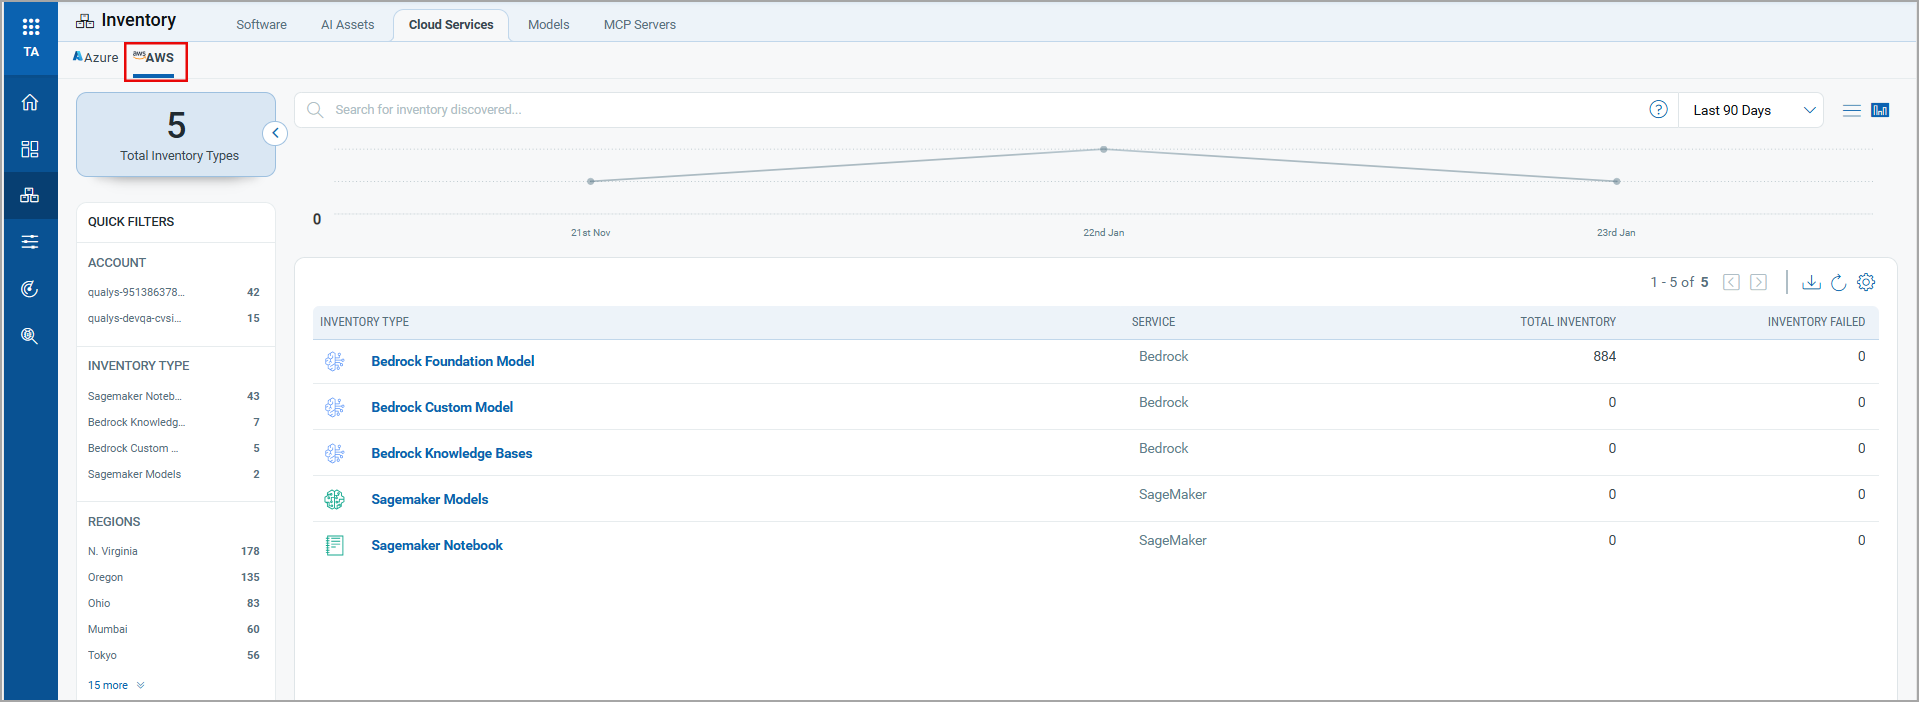This screenshot has width=1919, height=702.
Task: Click the Total Inventory Types card
Action: pos(176,135)
